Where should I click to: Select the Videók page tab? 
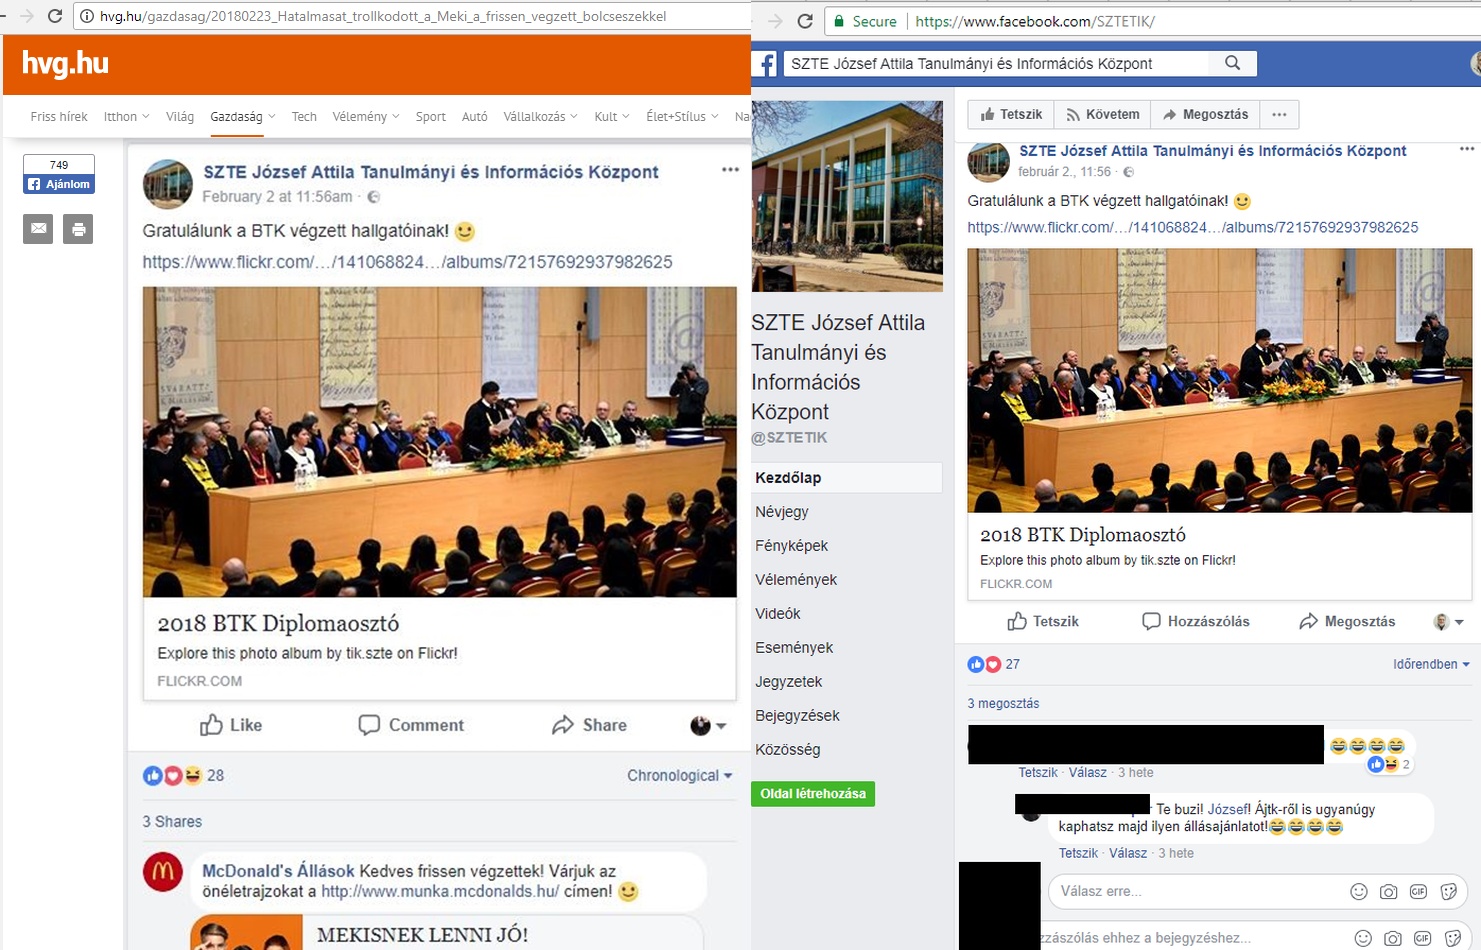tap(778, 613)
